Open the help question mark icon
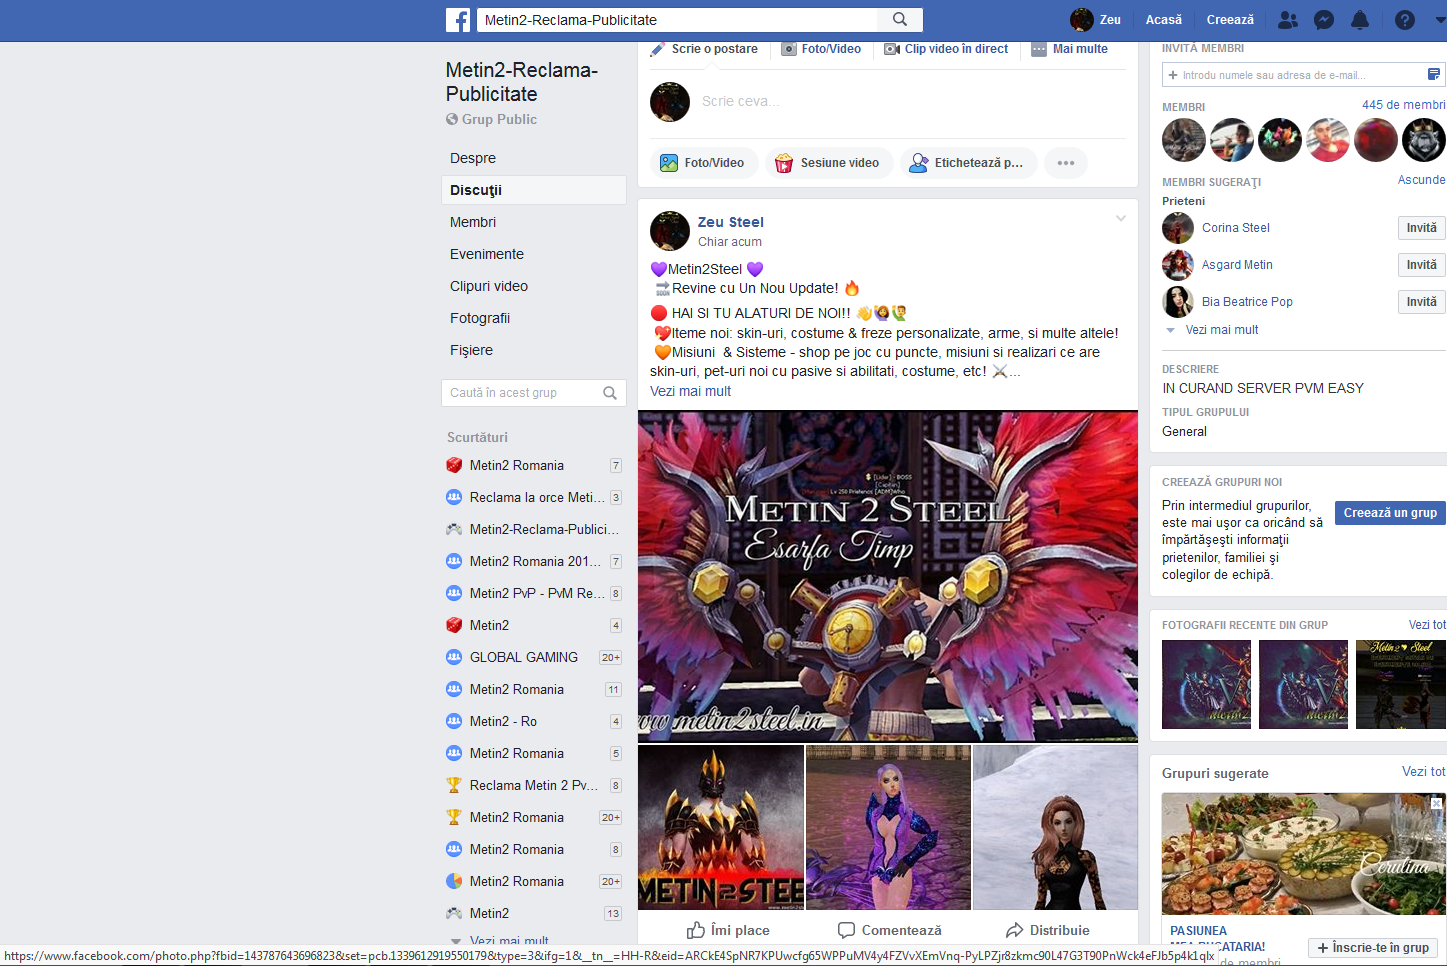 pos(1405,20)
